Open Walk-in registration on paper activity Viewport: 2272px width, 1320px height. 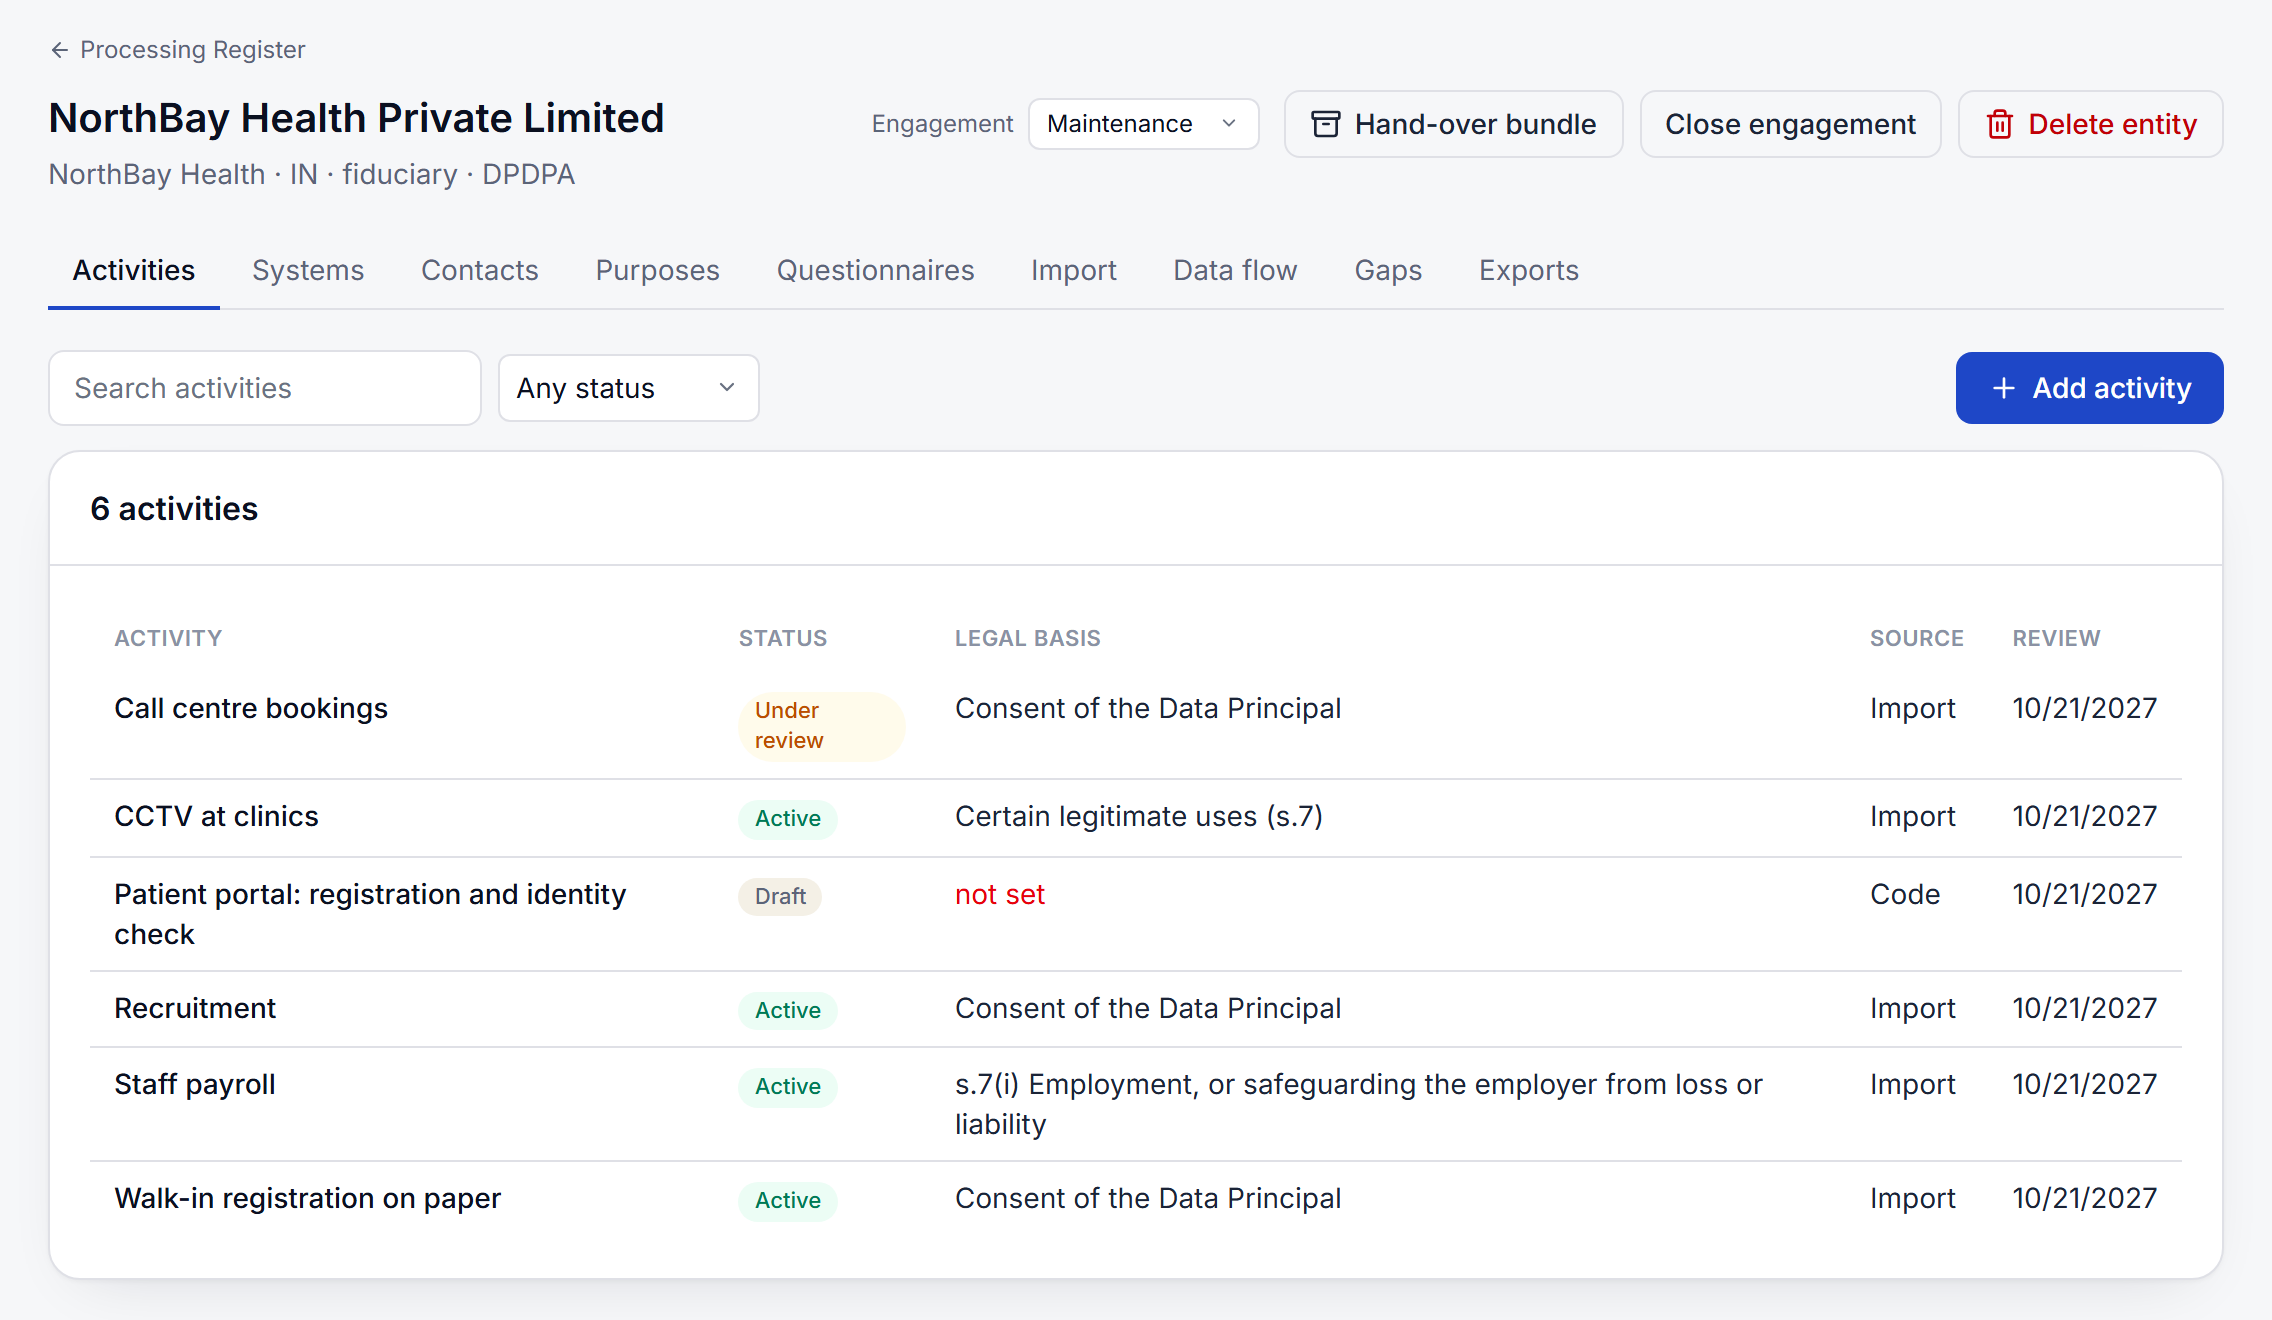point(307,1198)
